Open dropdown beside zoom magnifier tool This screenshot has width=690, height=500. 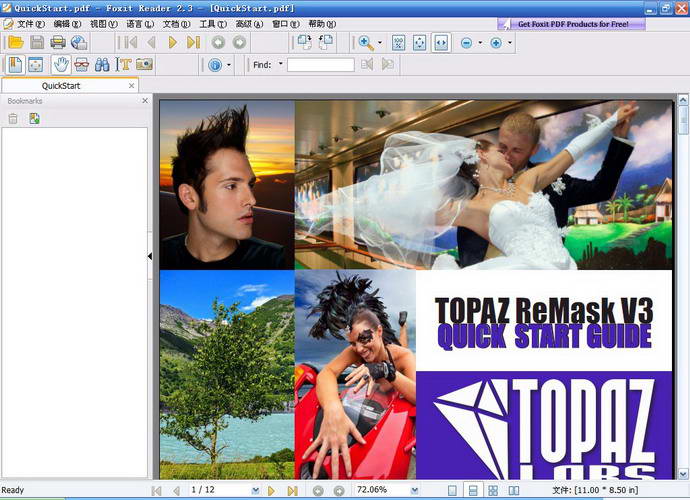click(380, 43)
